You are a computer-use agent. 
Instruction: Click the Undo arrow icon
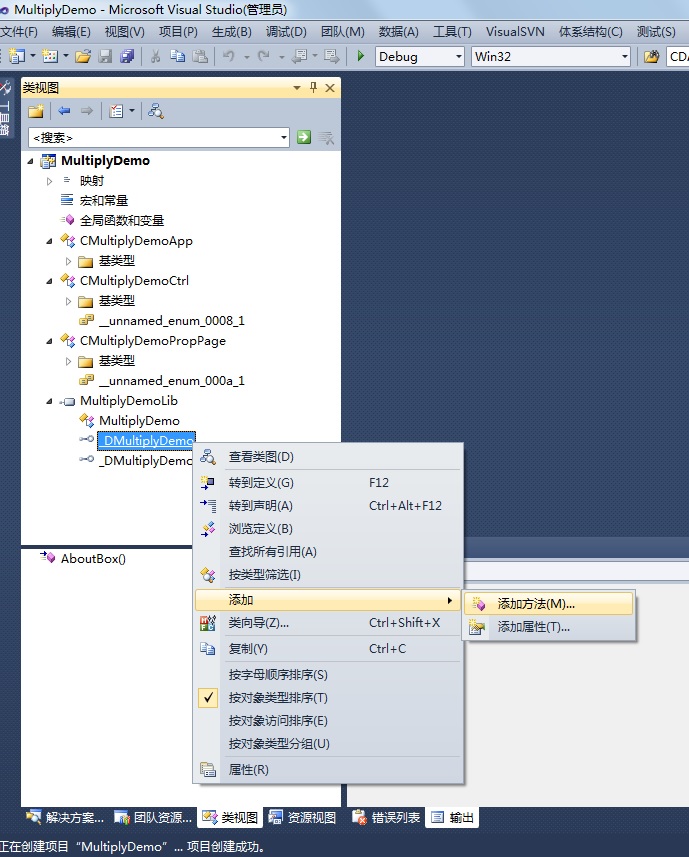pyautogui.click(x=228, y=56)
